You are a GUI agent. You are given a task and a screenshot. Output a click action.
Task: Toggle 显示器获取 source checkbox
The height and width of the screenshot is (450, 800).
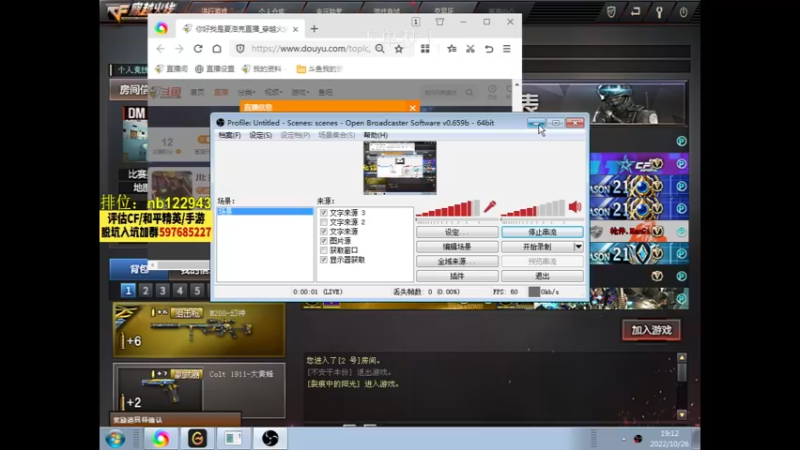click(x=324, y=260)
